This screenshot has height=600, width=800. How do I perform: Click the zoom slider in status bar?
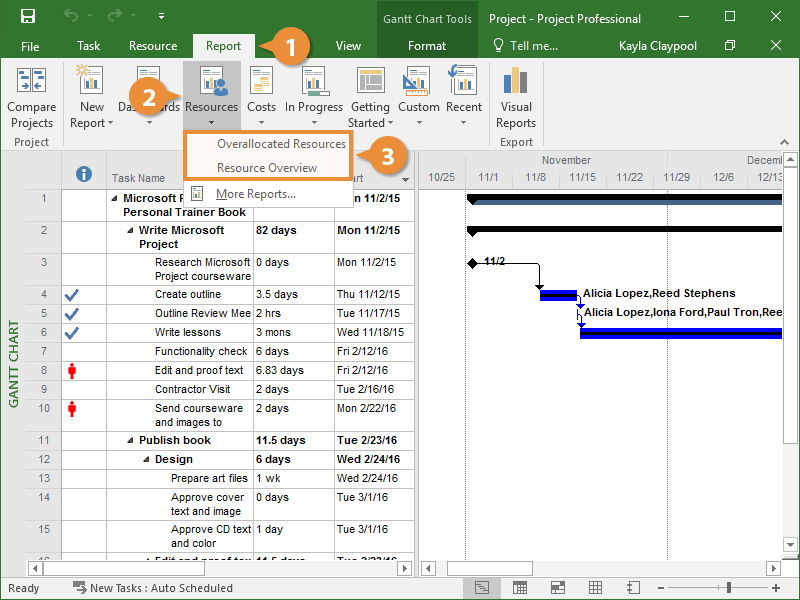pos(729,588)
